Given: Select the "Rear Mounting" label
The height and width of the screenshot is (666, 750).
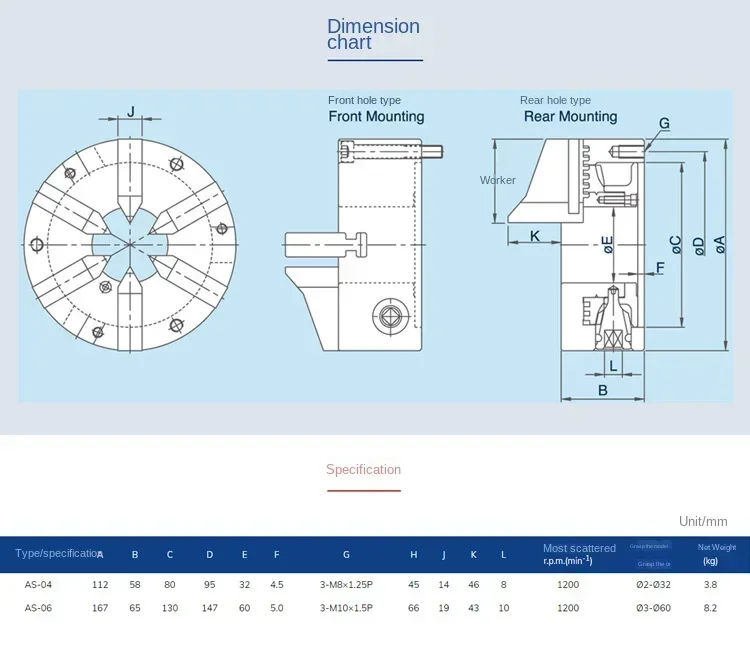Looking at the screenshot, I should click(570, 116).
